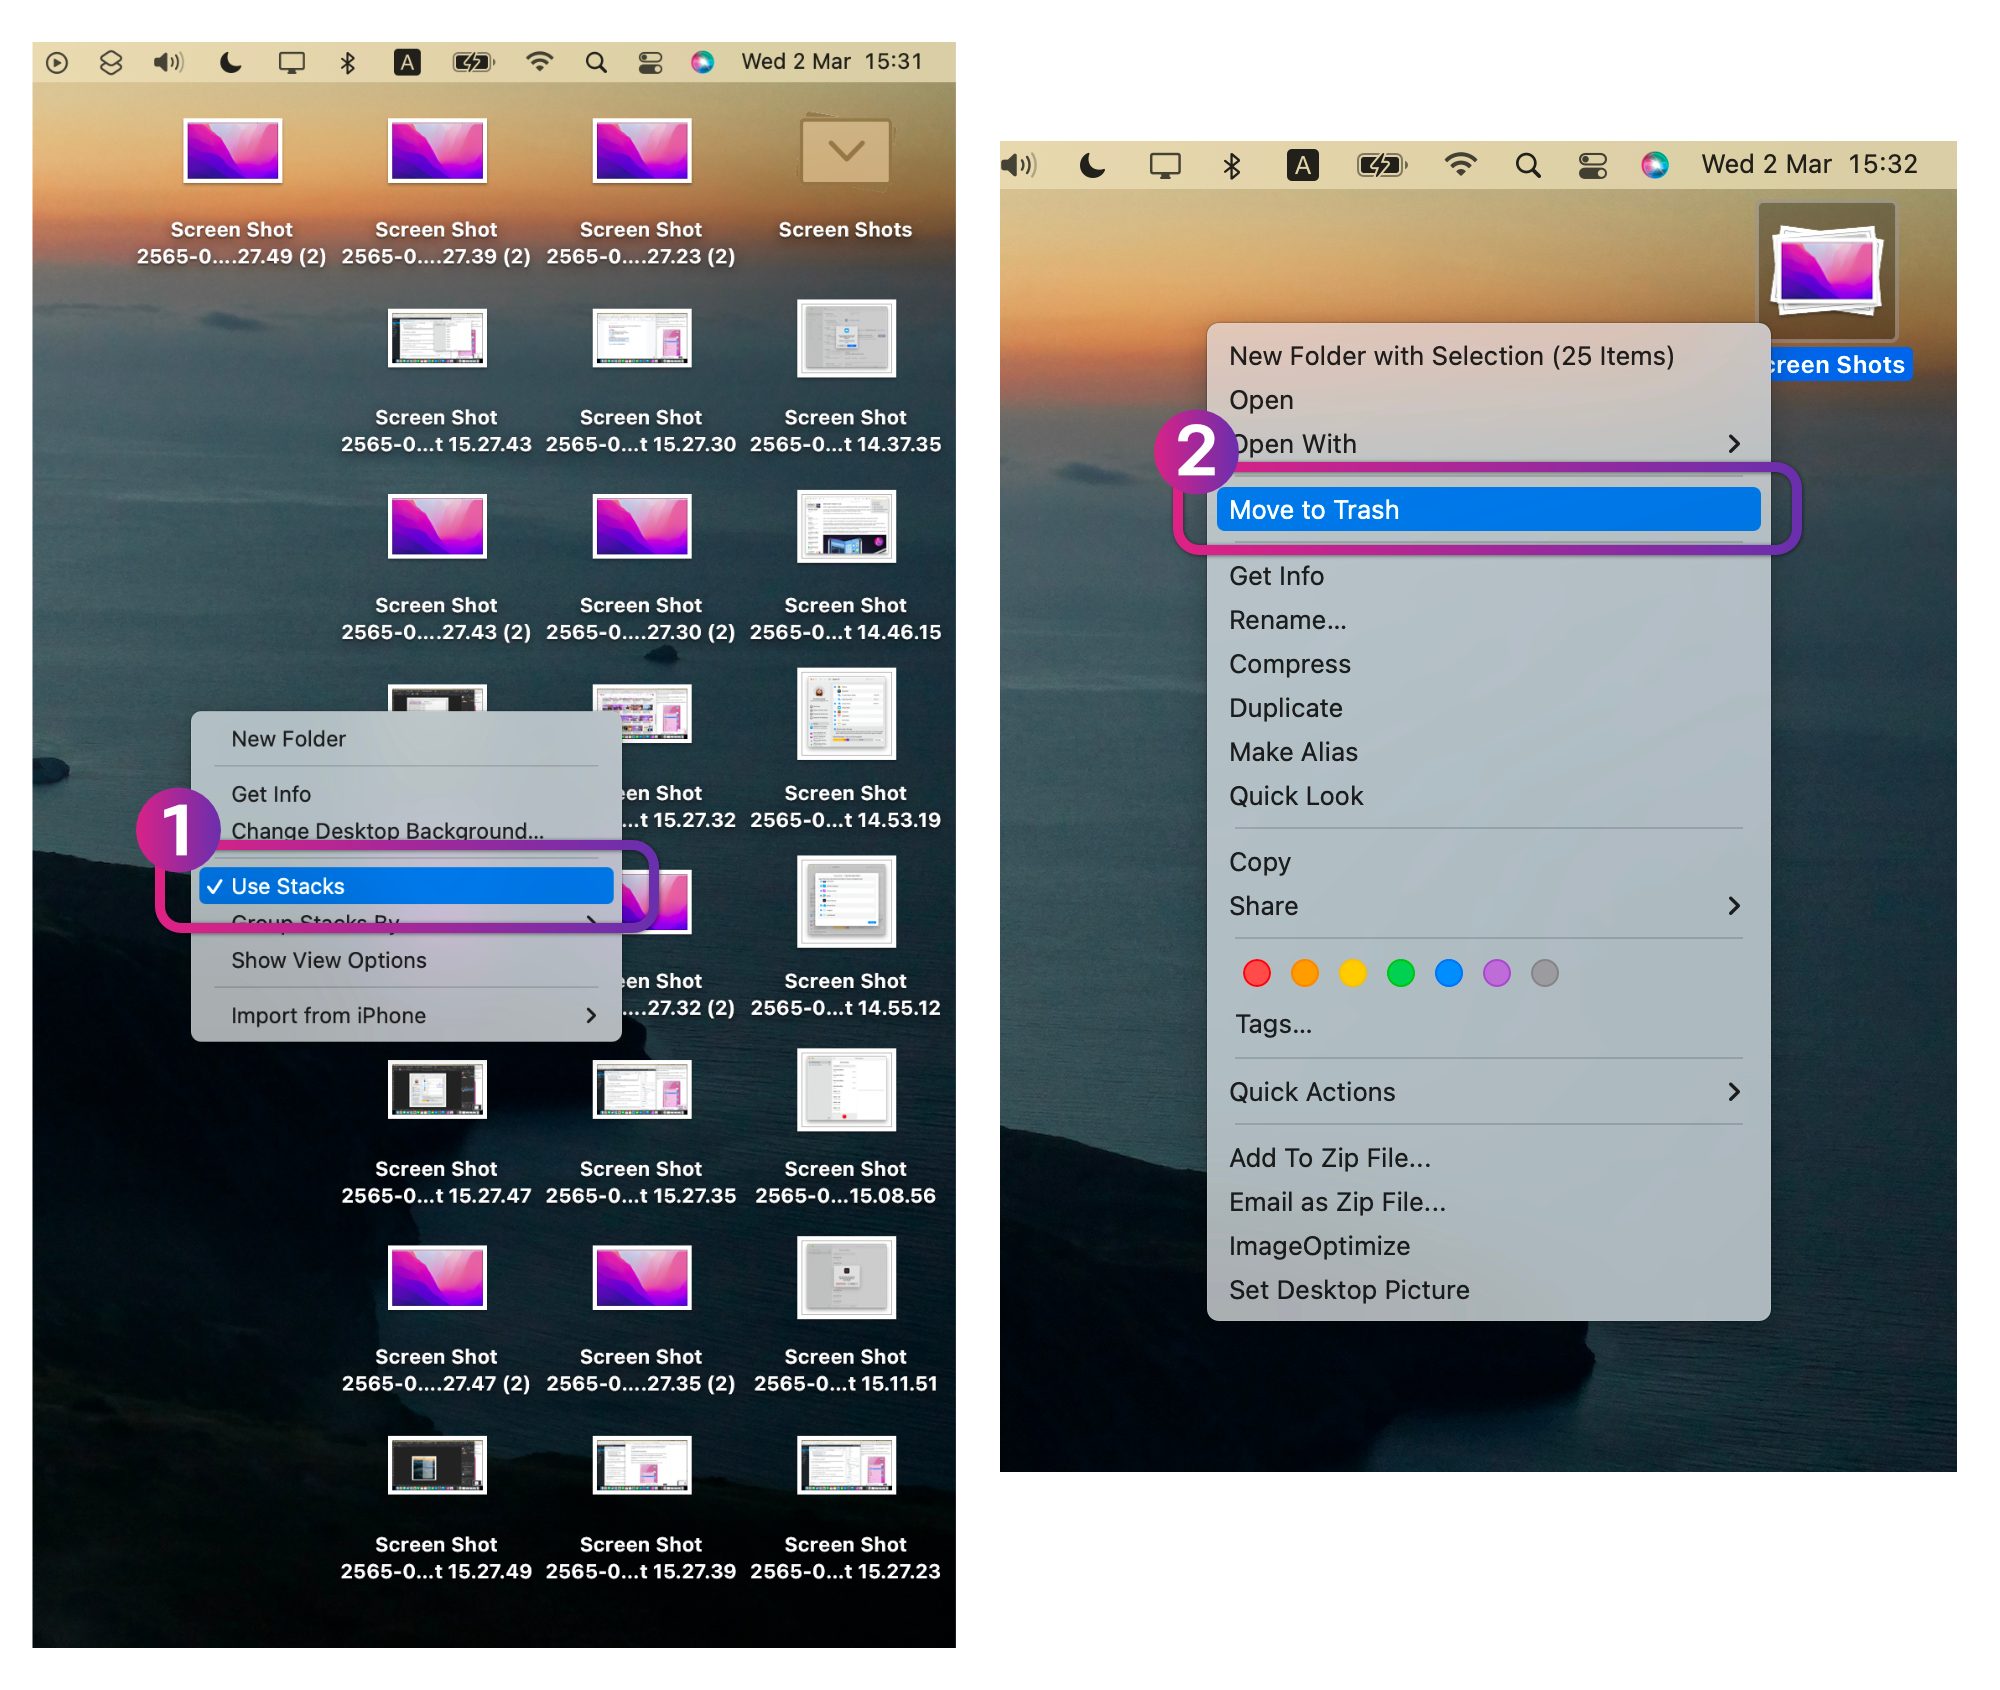Click New Folder with Selection (25 Items)

[x=1451, y=356]
